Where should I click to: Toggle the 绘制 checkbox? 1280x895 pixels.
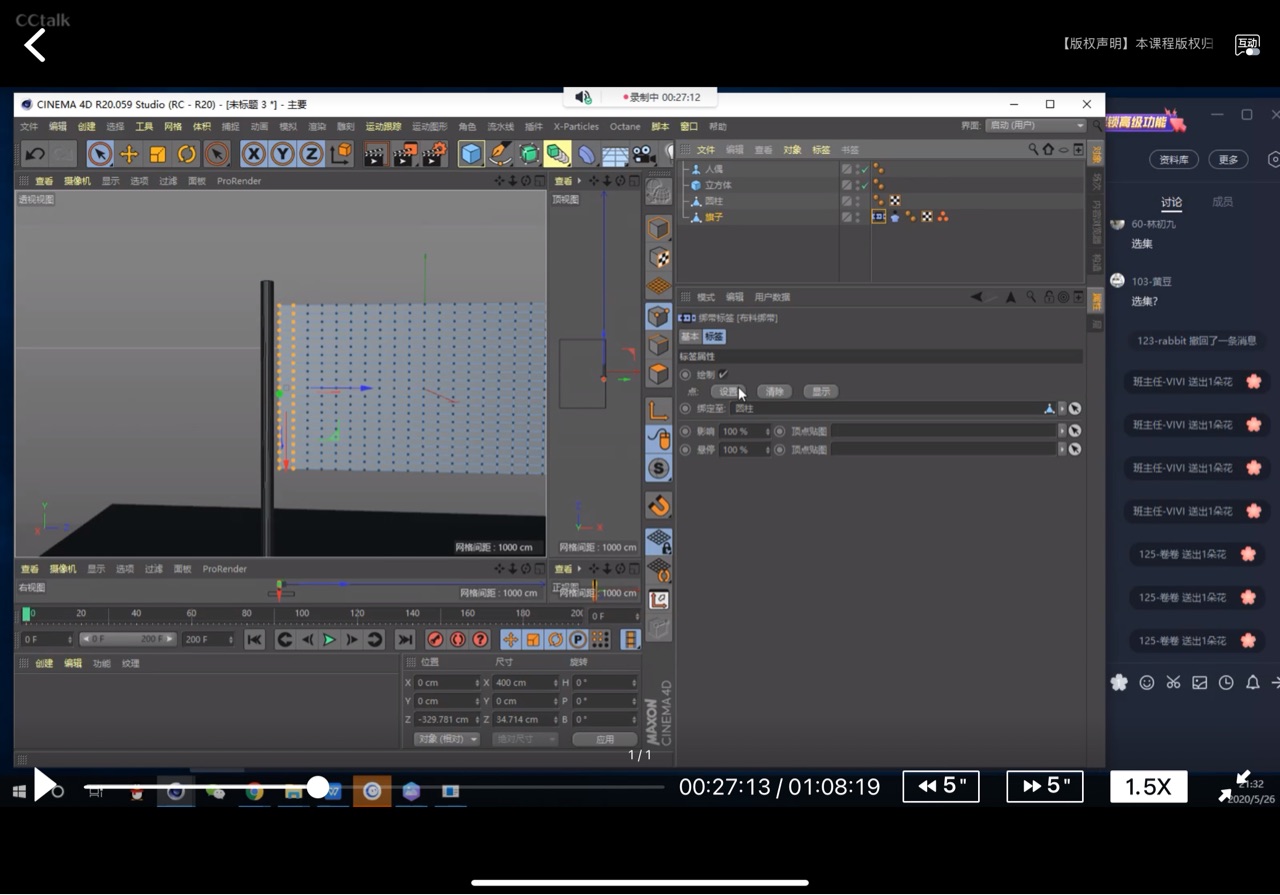(723, 374)
